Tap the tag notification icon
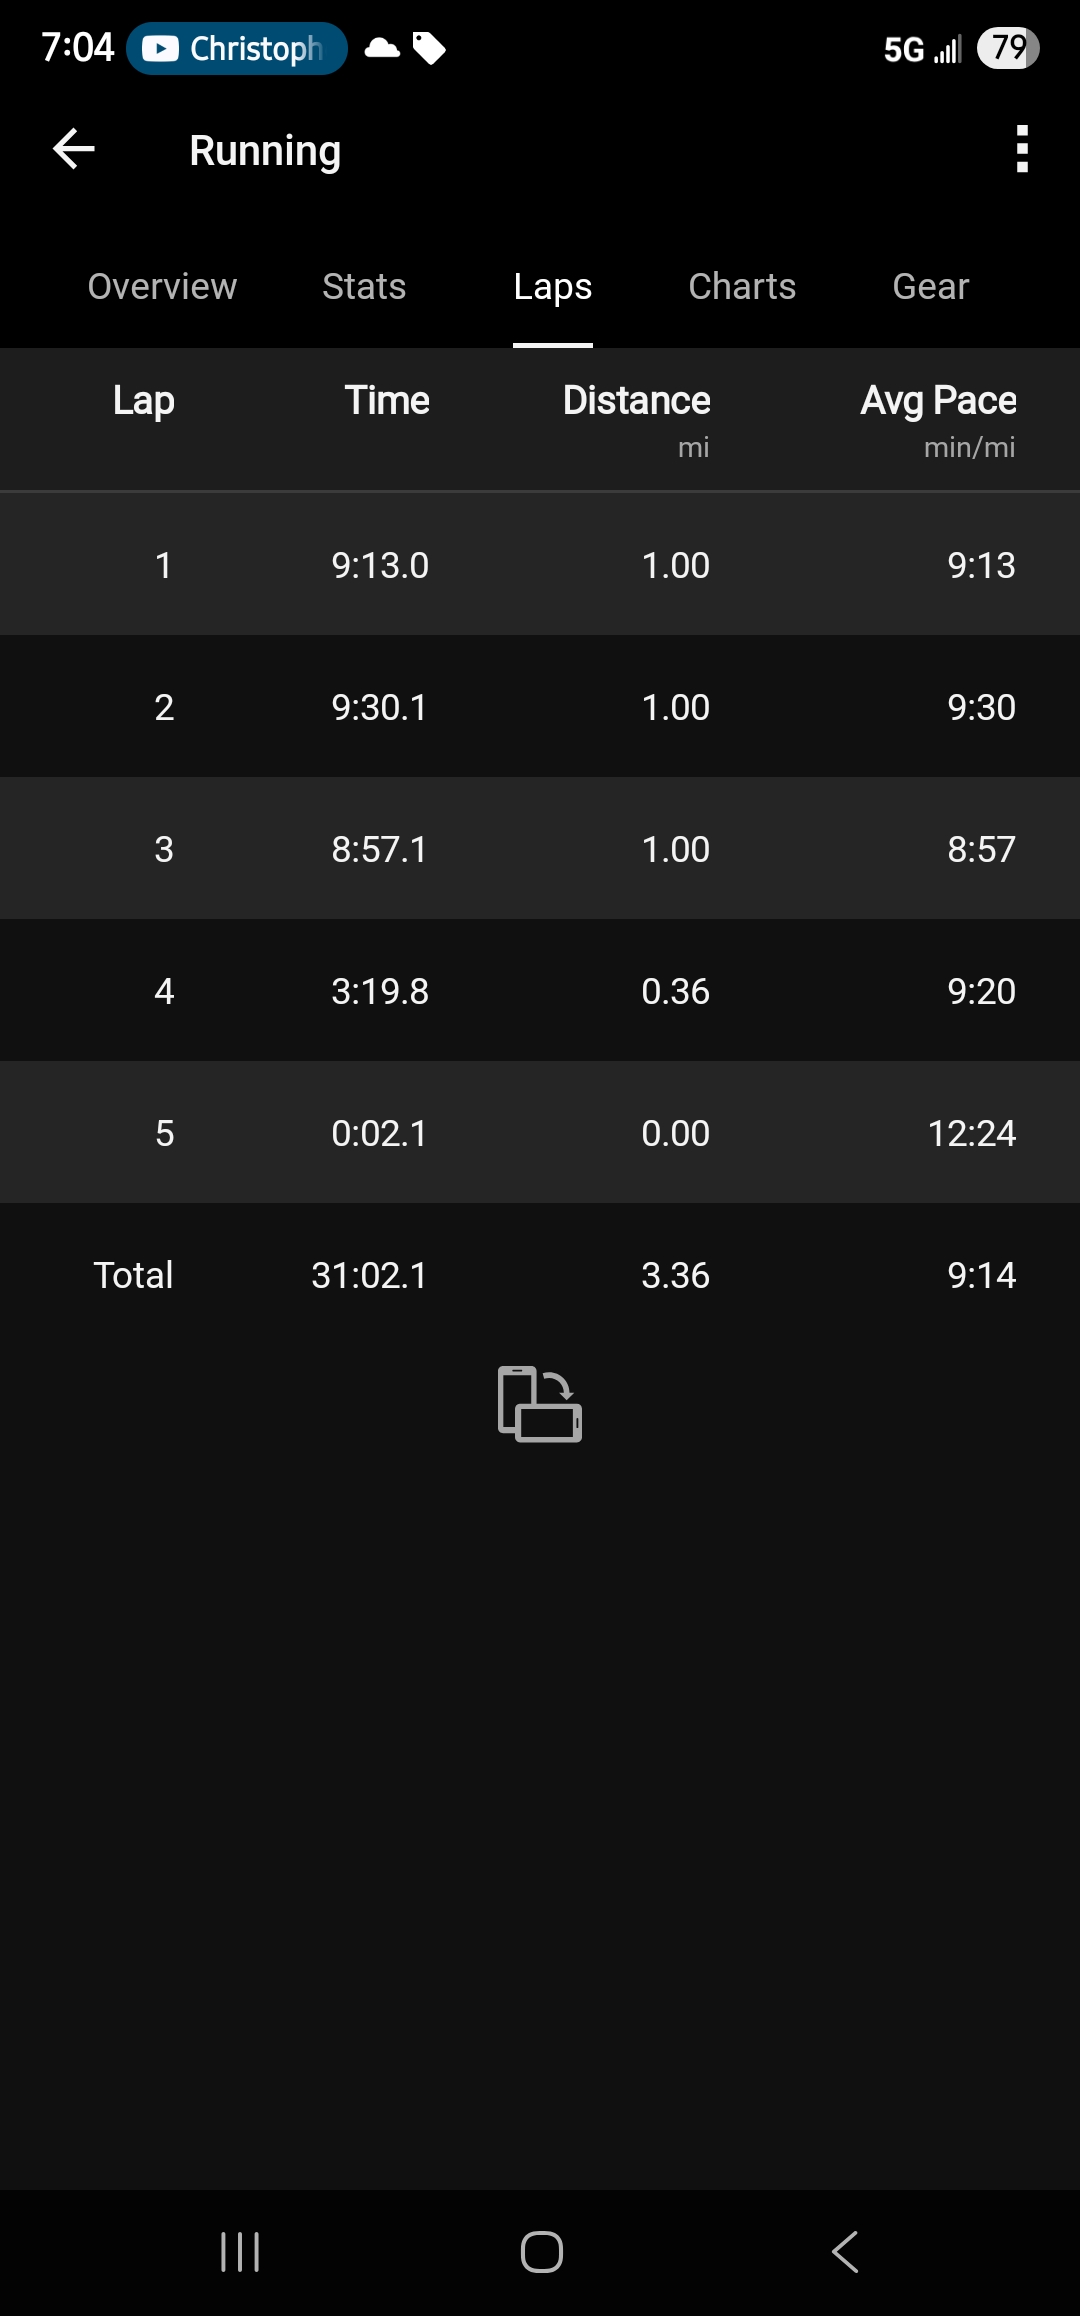The height and width of the screenshot is (2316, 1080). coord(429,48)
